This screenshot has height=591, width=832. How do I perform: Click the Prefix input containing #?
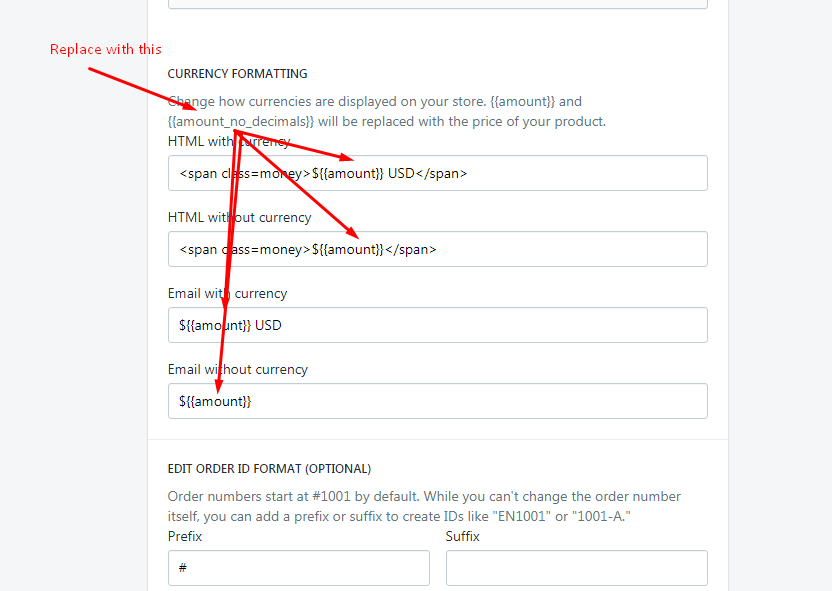(298, 567)
